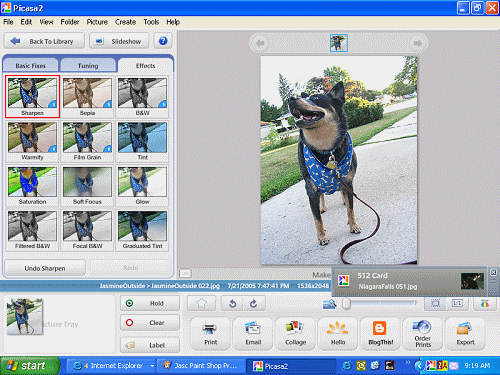The image size is (500, 375).
Task: Close the 512 Card notification popup
Action: [x=493, y=273]
